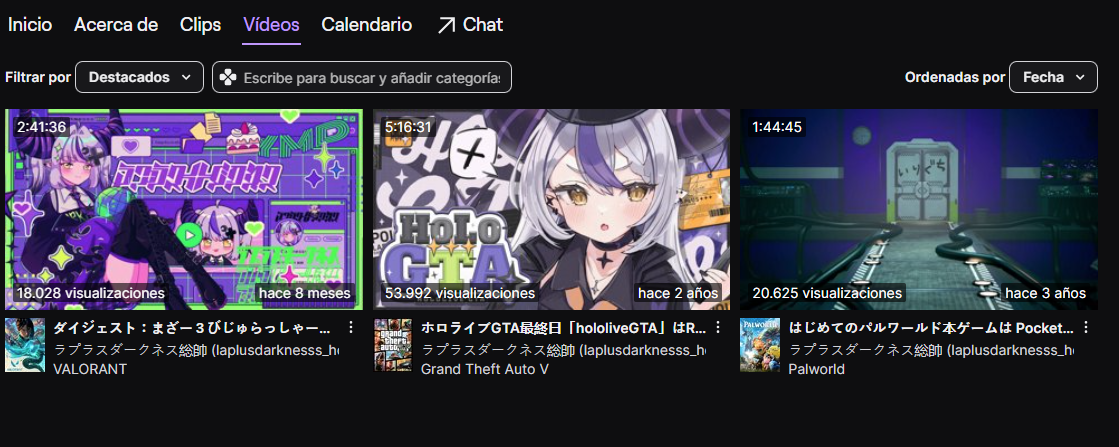Image resolution: width=1119 pixels, height=447 pixels.
Task: Click channel name under the VALORANT video
Action: click(x=196, y=350)
